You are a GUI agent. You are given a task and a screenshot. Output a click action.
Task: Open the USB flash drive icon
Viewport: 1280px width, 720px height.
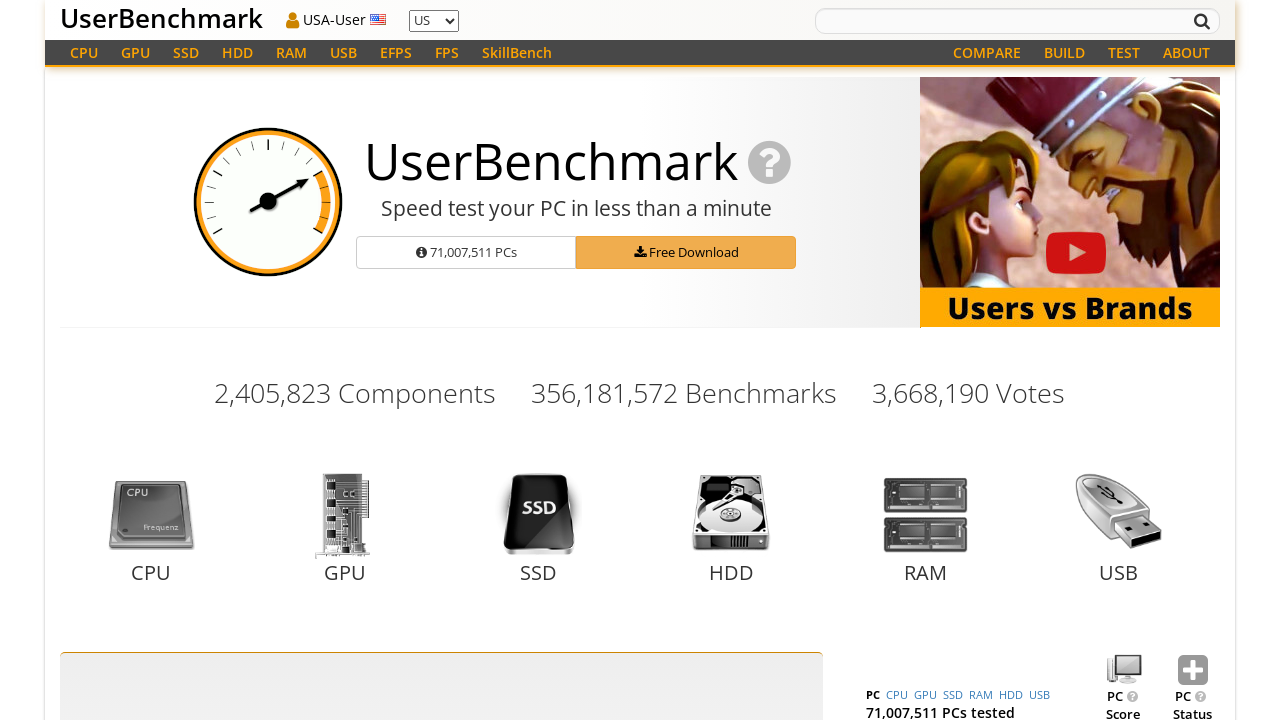click(x=1118, y=511)
